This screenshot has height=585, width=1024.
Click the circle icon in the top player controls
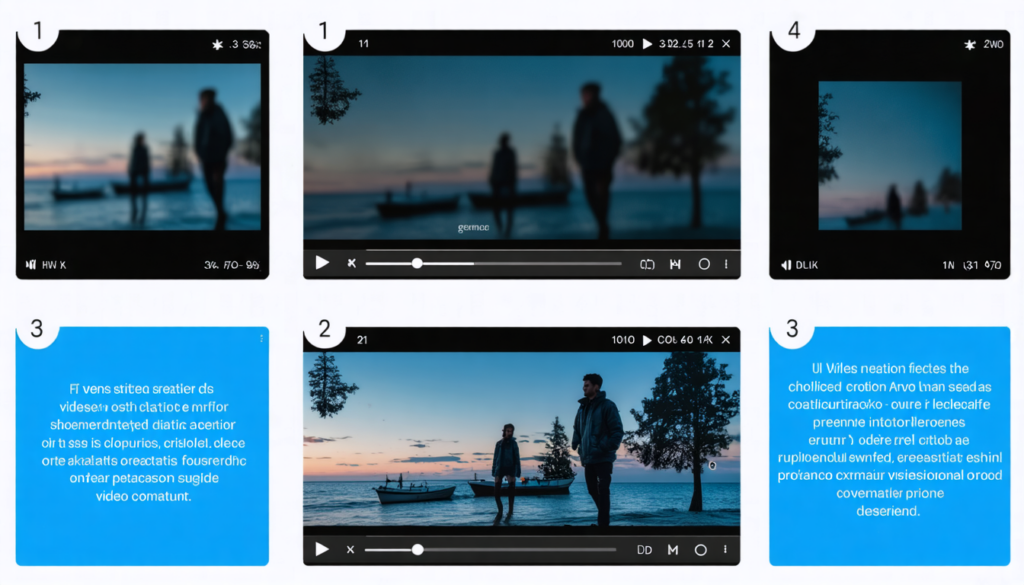tap(704, 264)
